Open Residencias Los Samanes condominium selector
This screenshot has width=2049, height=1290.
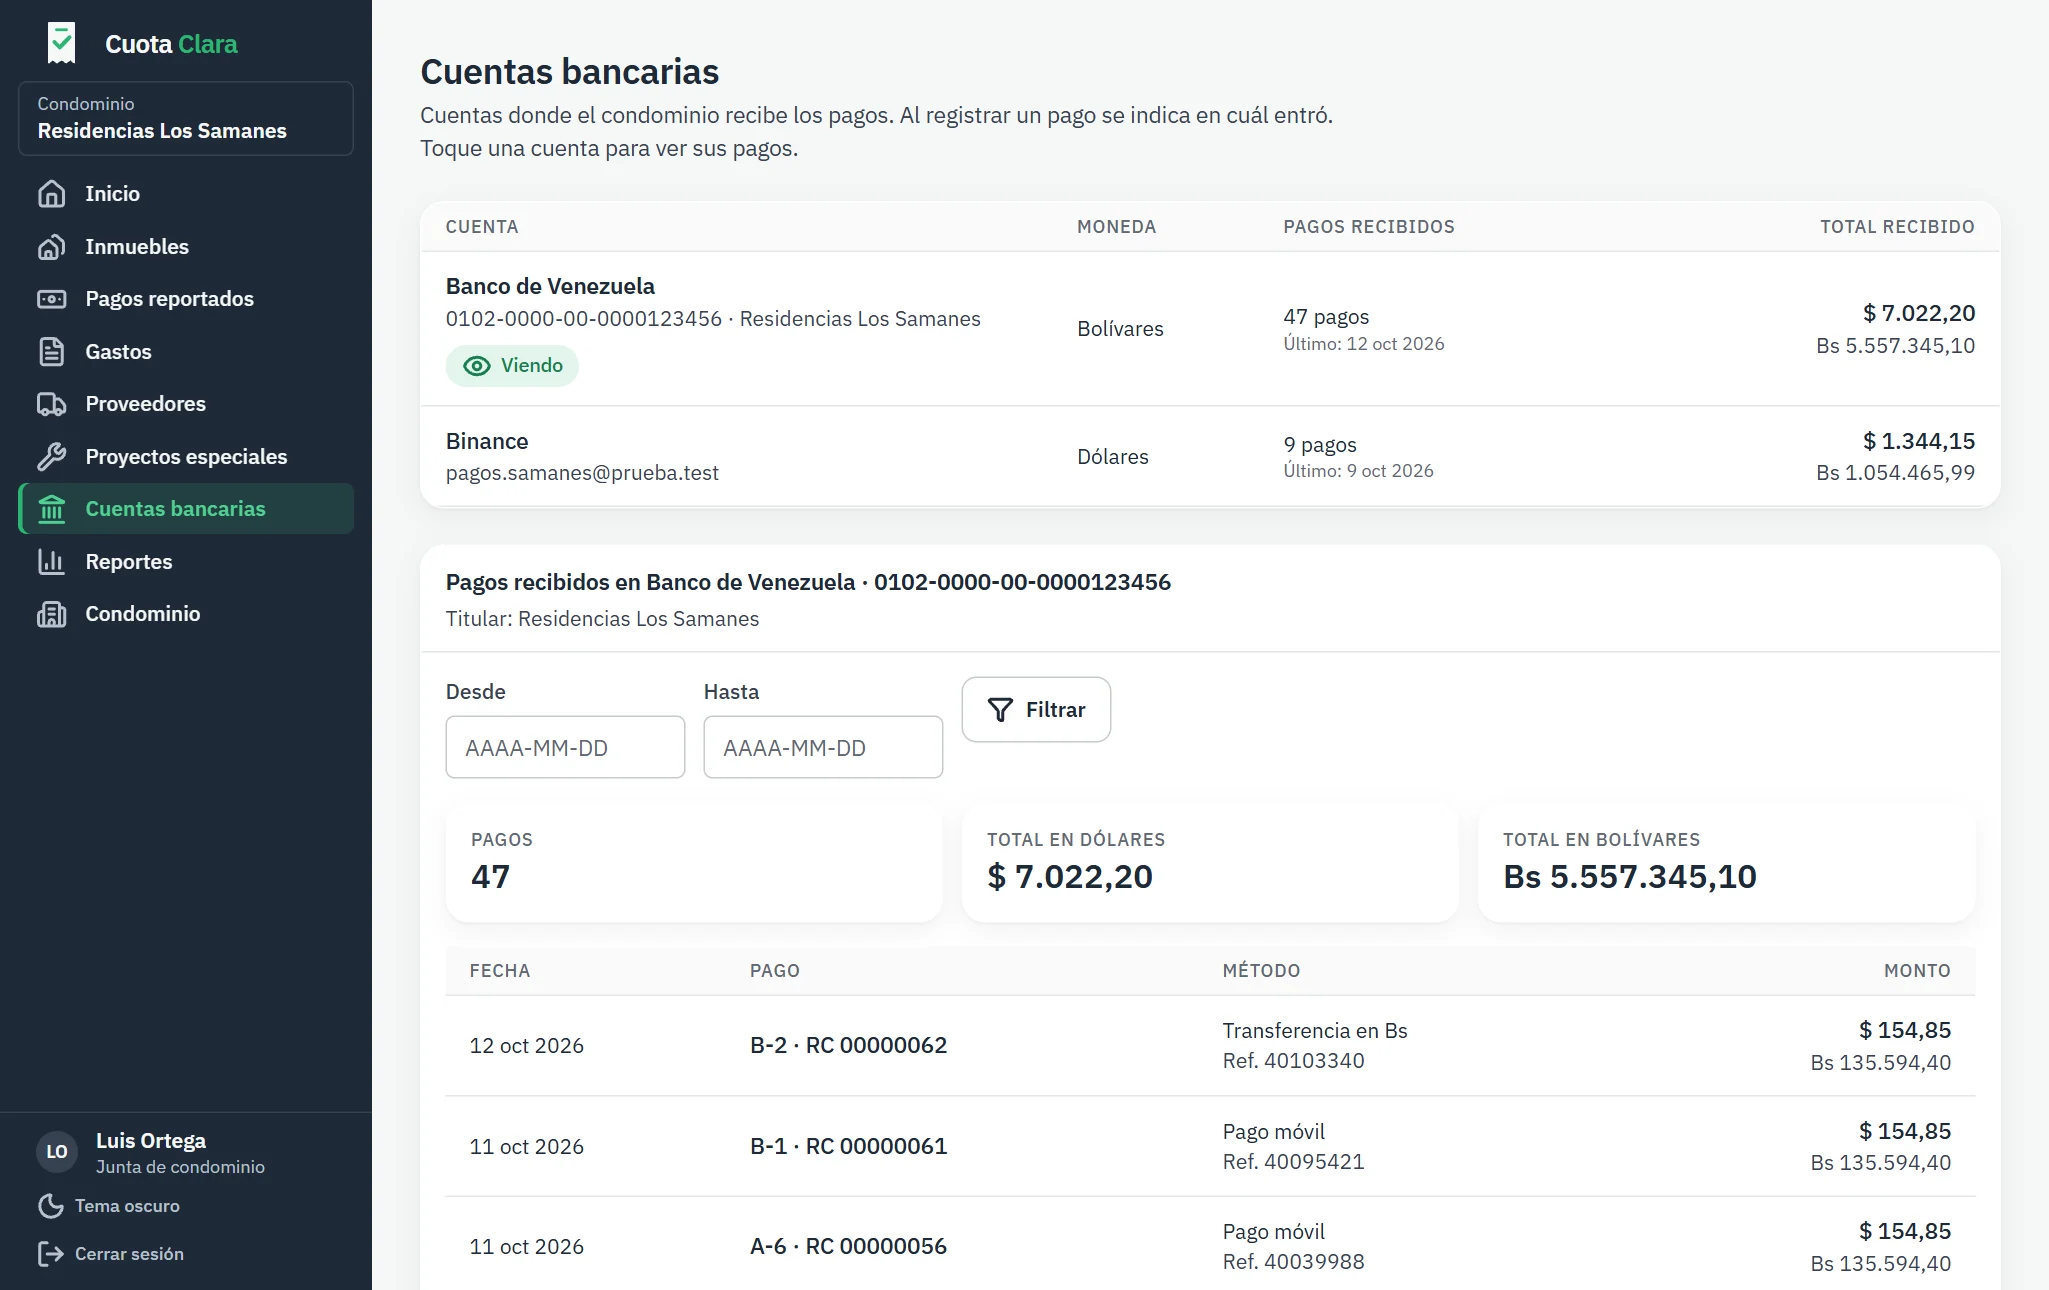pos(186,118)
